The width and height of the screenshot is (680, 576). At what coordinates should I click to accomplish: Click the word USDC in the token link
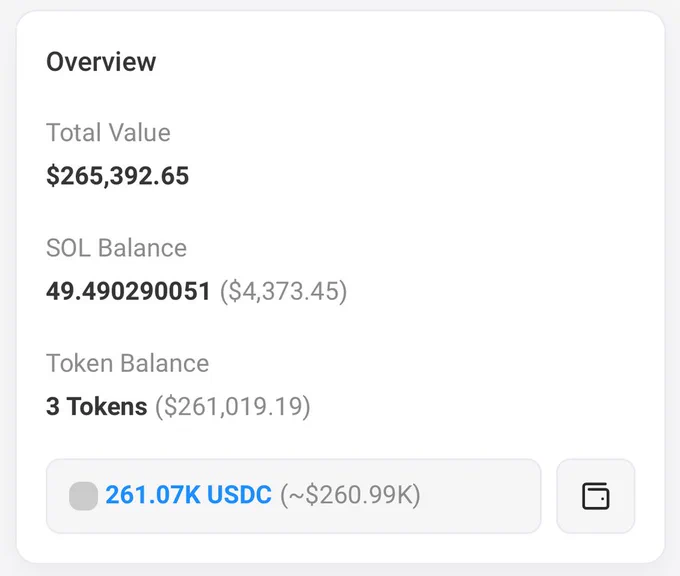(239, 495)
